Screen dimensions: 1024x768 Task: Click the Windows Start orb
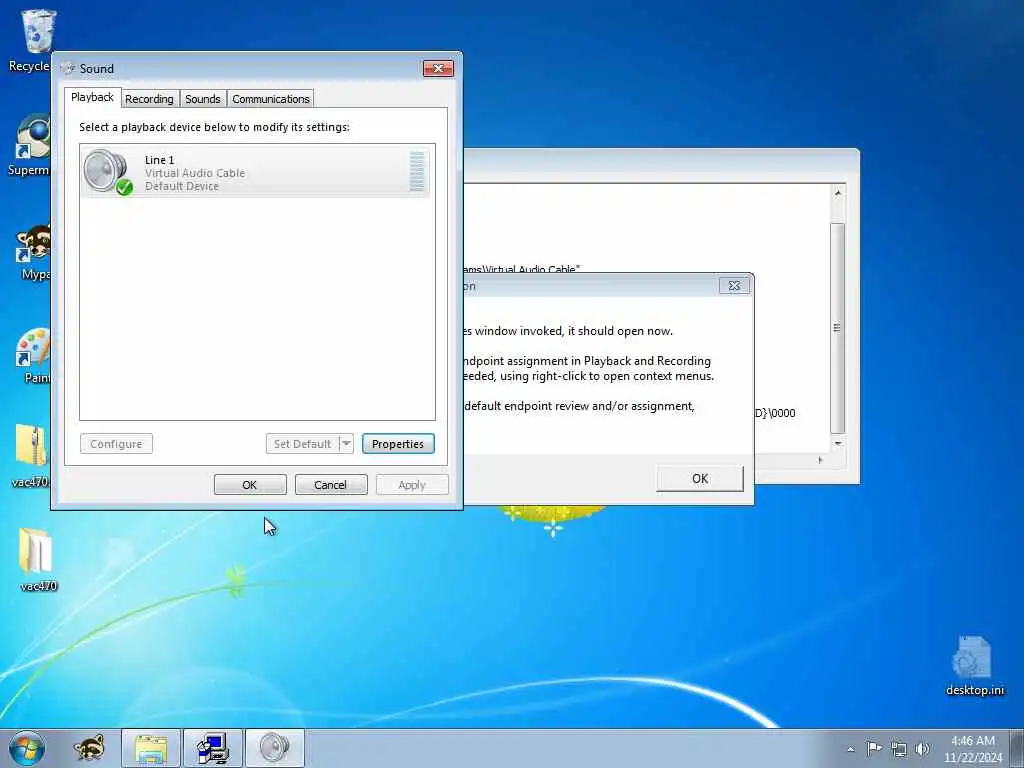(x=27, y=748)
